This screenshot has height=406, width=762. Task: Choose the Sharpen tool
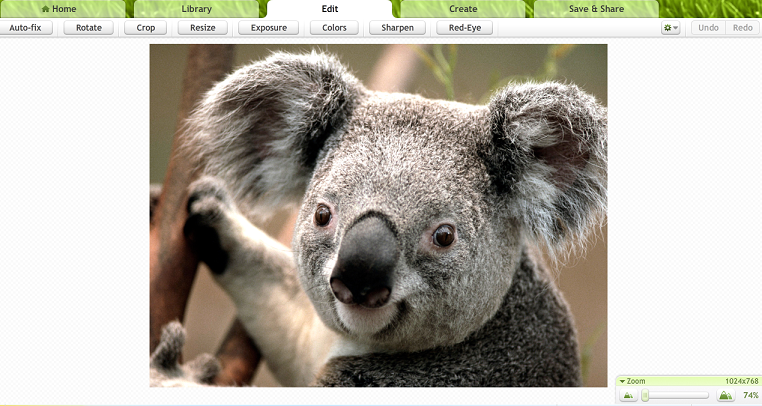click(x=398, y=28)
